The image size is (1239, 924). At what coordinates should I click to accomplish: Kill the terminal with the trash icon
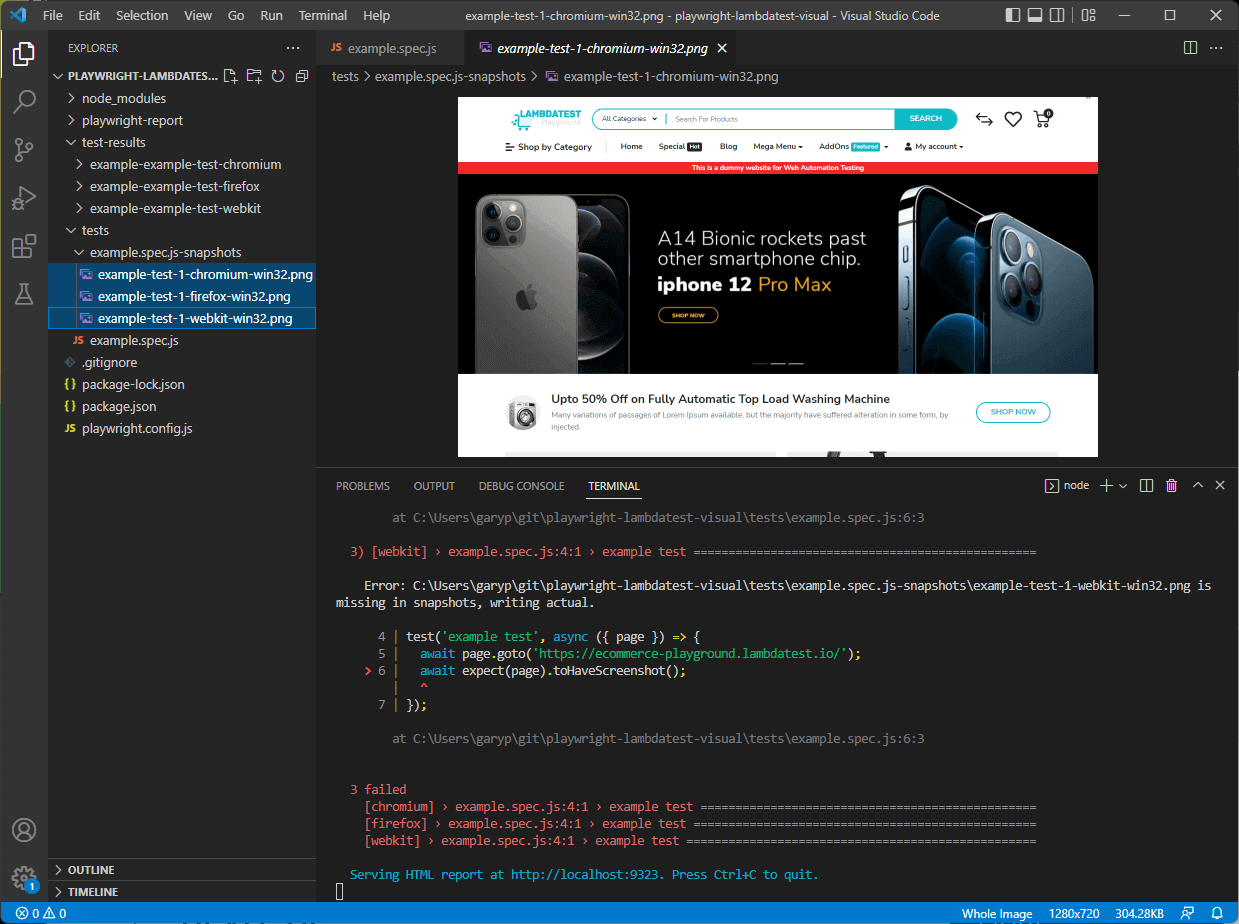1171,485
